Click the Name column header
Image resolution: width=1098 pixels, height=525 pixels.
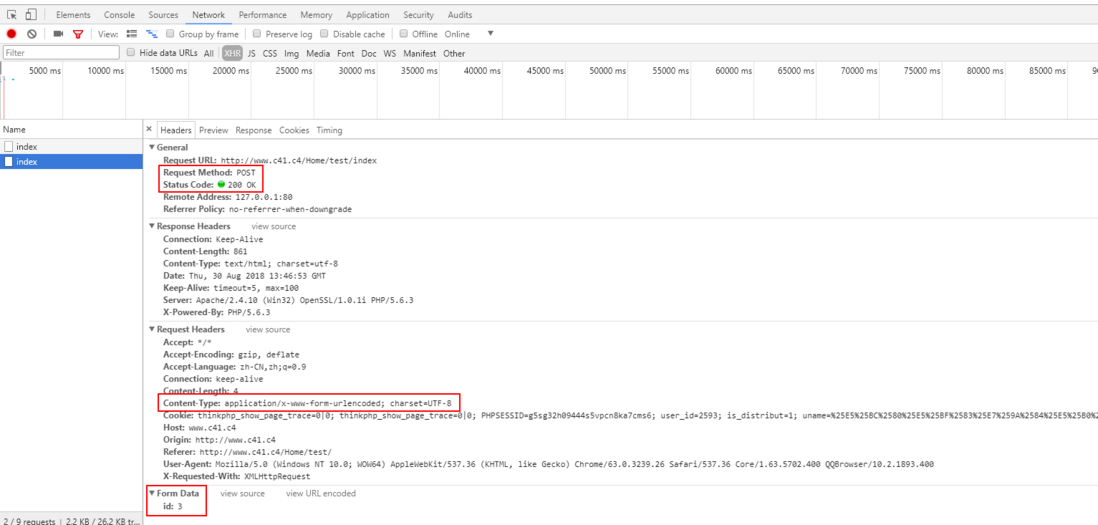(x=71, y=130)
